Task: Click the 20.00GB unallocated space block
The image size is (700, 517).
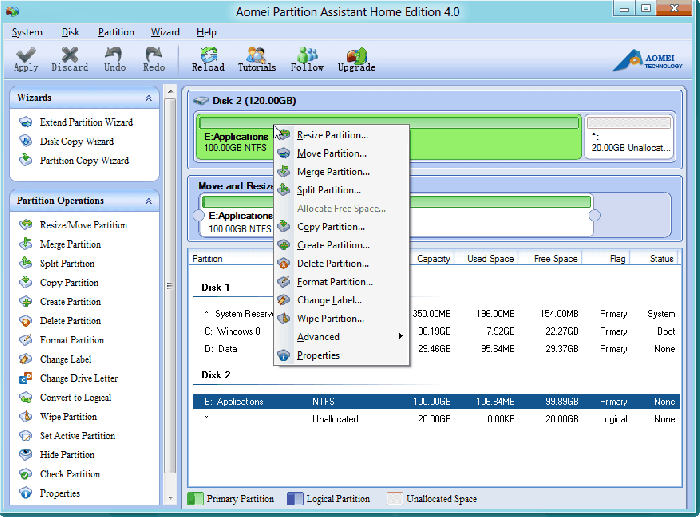Action: [628, 136]
